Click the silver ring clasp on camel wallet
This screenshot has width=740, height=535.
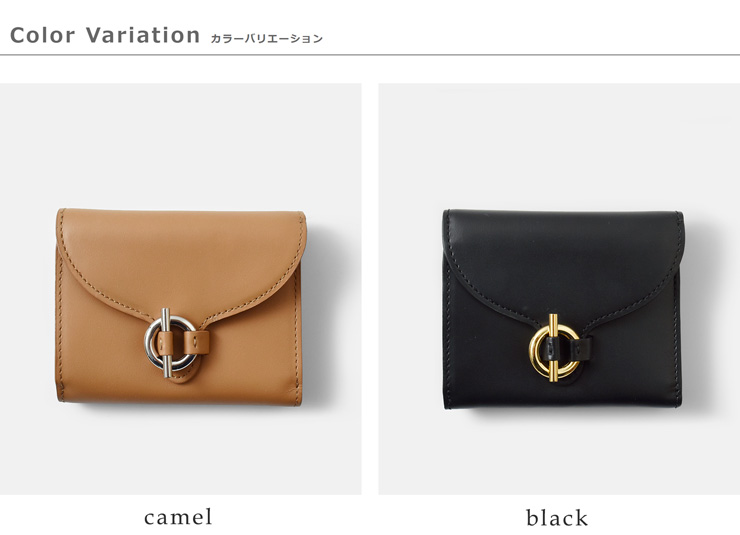[x=171, y=343]
